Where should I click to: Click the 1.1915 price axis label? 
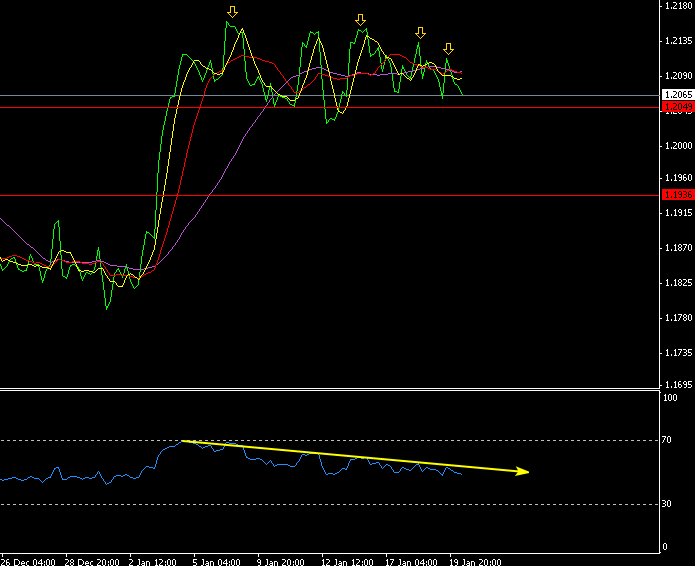pos(679,213)
